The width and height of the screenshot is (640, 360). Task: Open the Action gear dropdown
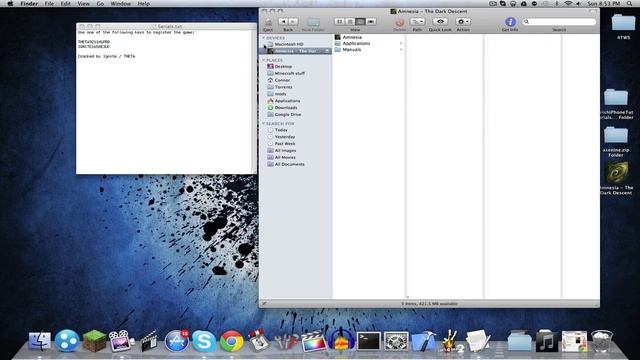click(463, 22)
